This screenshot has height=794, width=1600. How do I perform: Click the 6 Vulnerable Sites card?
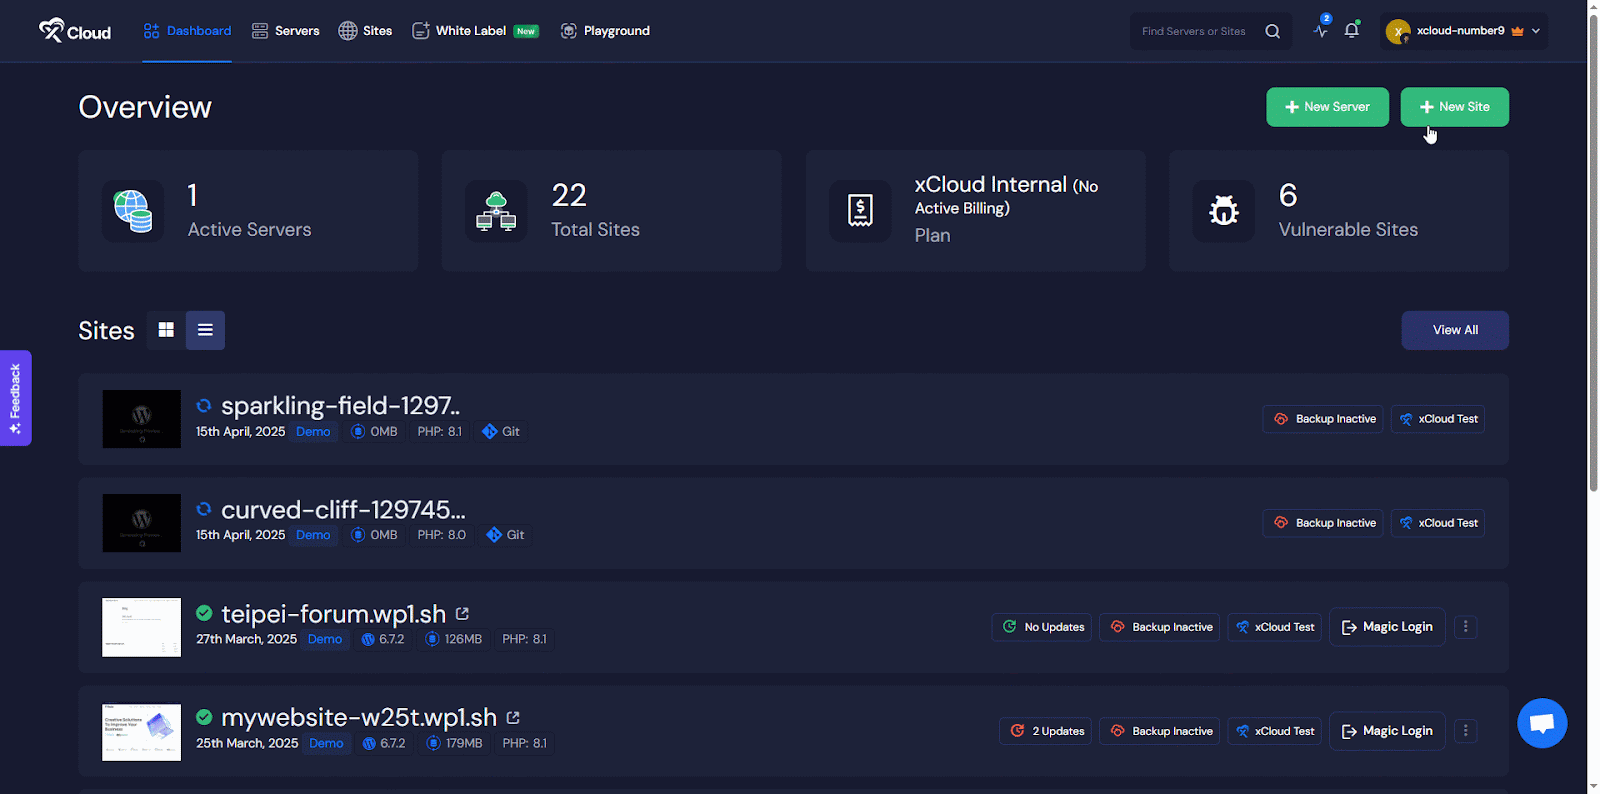click(1339, 211)
